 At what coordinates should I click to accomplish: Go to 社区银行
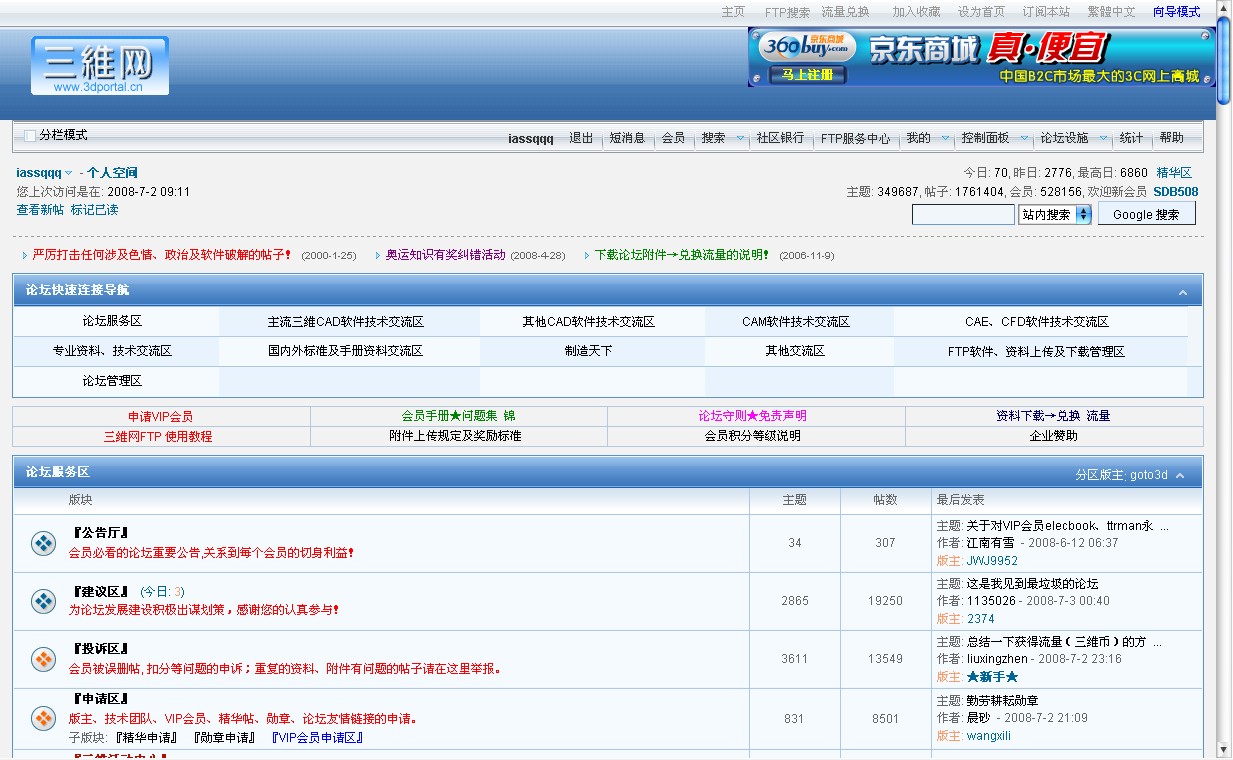pyautogui.click(x=780, y=138)
